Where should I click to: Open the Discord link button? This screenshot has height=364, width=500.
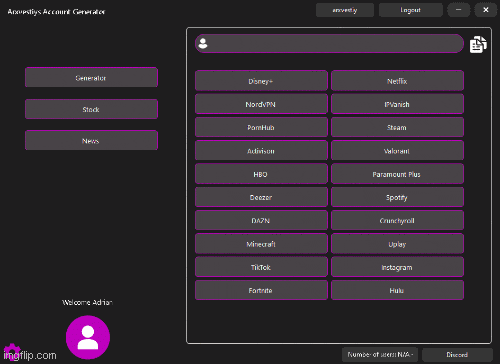coord(457,355)
